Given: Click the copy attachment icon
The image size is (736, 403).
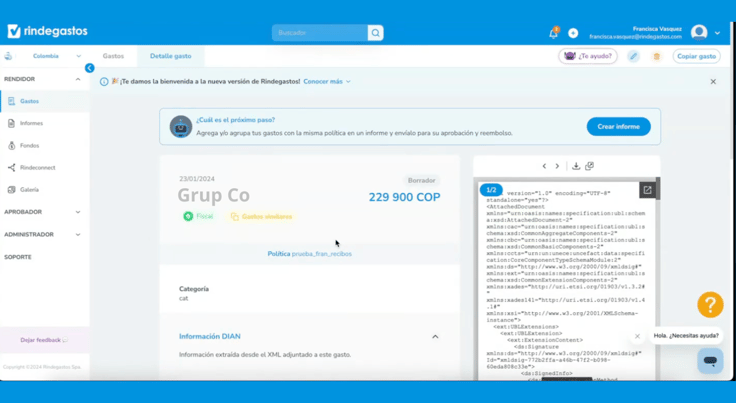Looking at the screenshot, I should (x=590, y=166).
